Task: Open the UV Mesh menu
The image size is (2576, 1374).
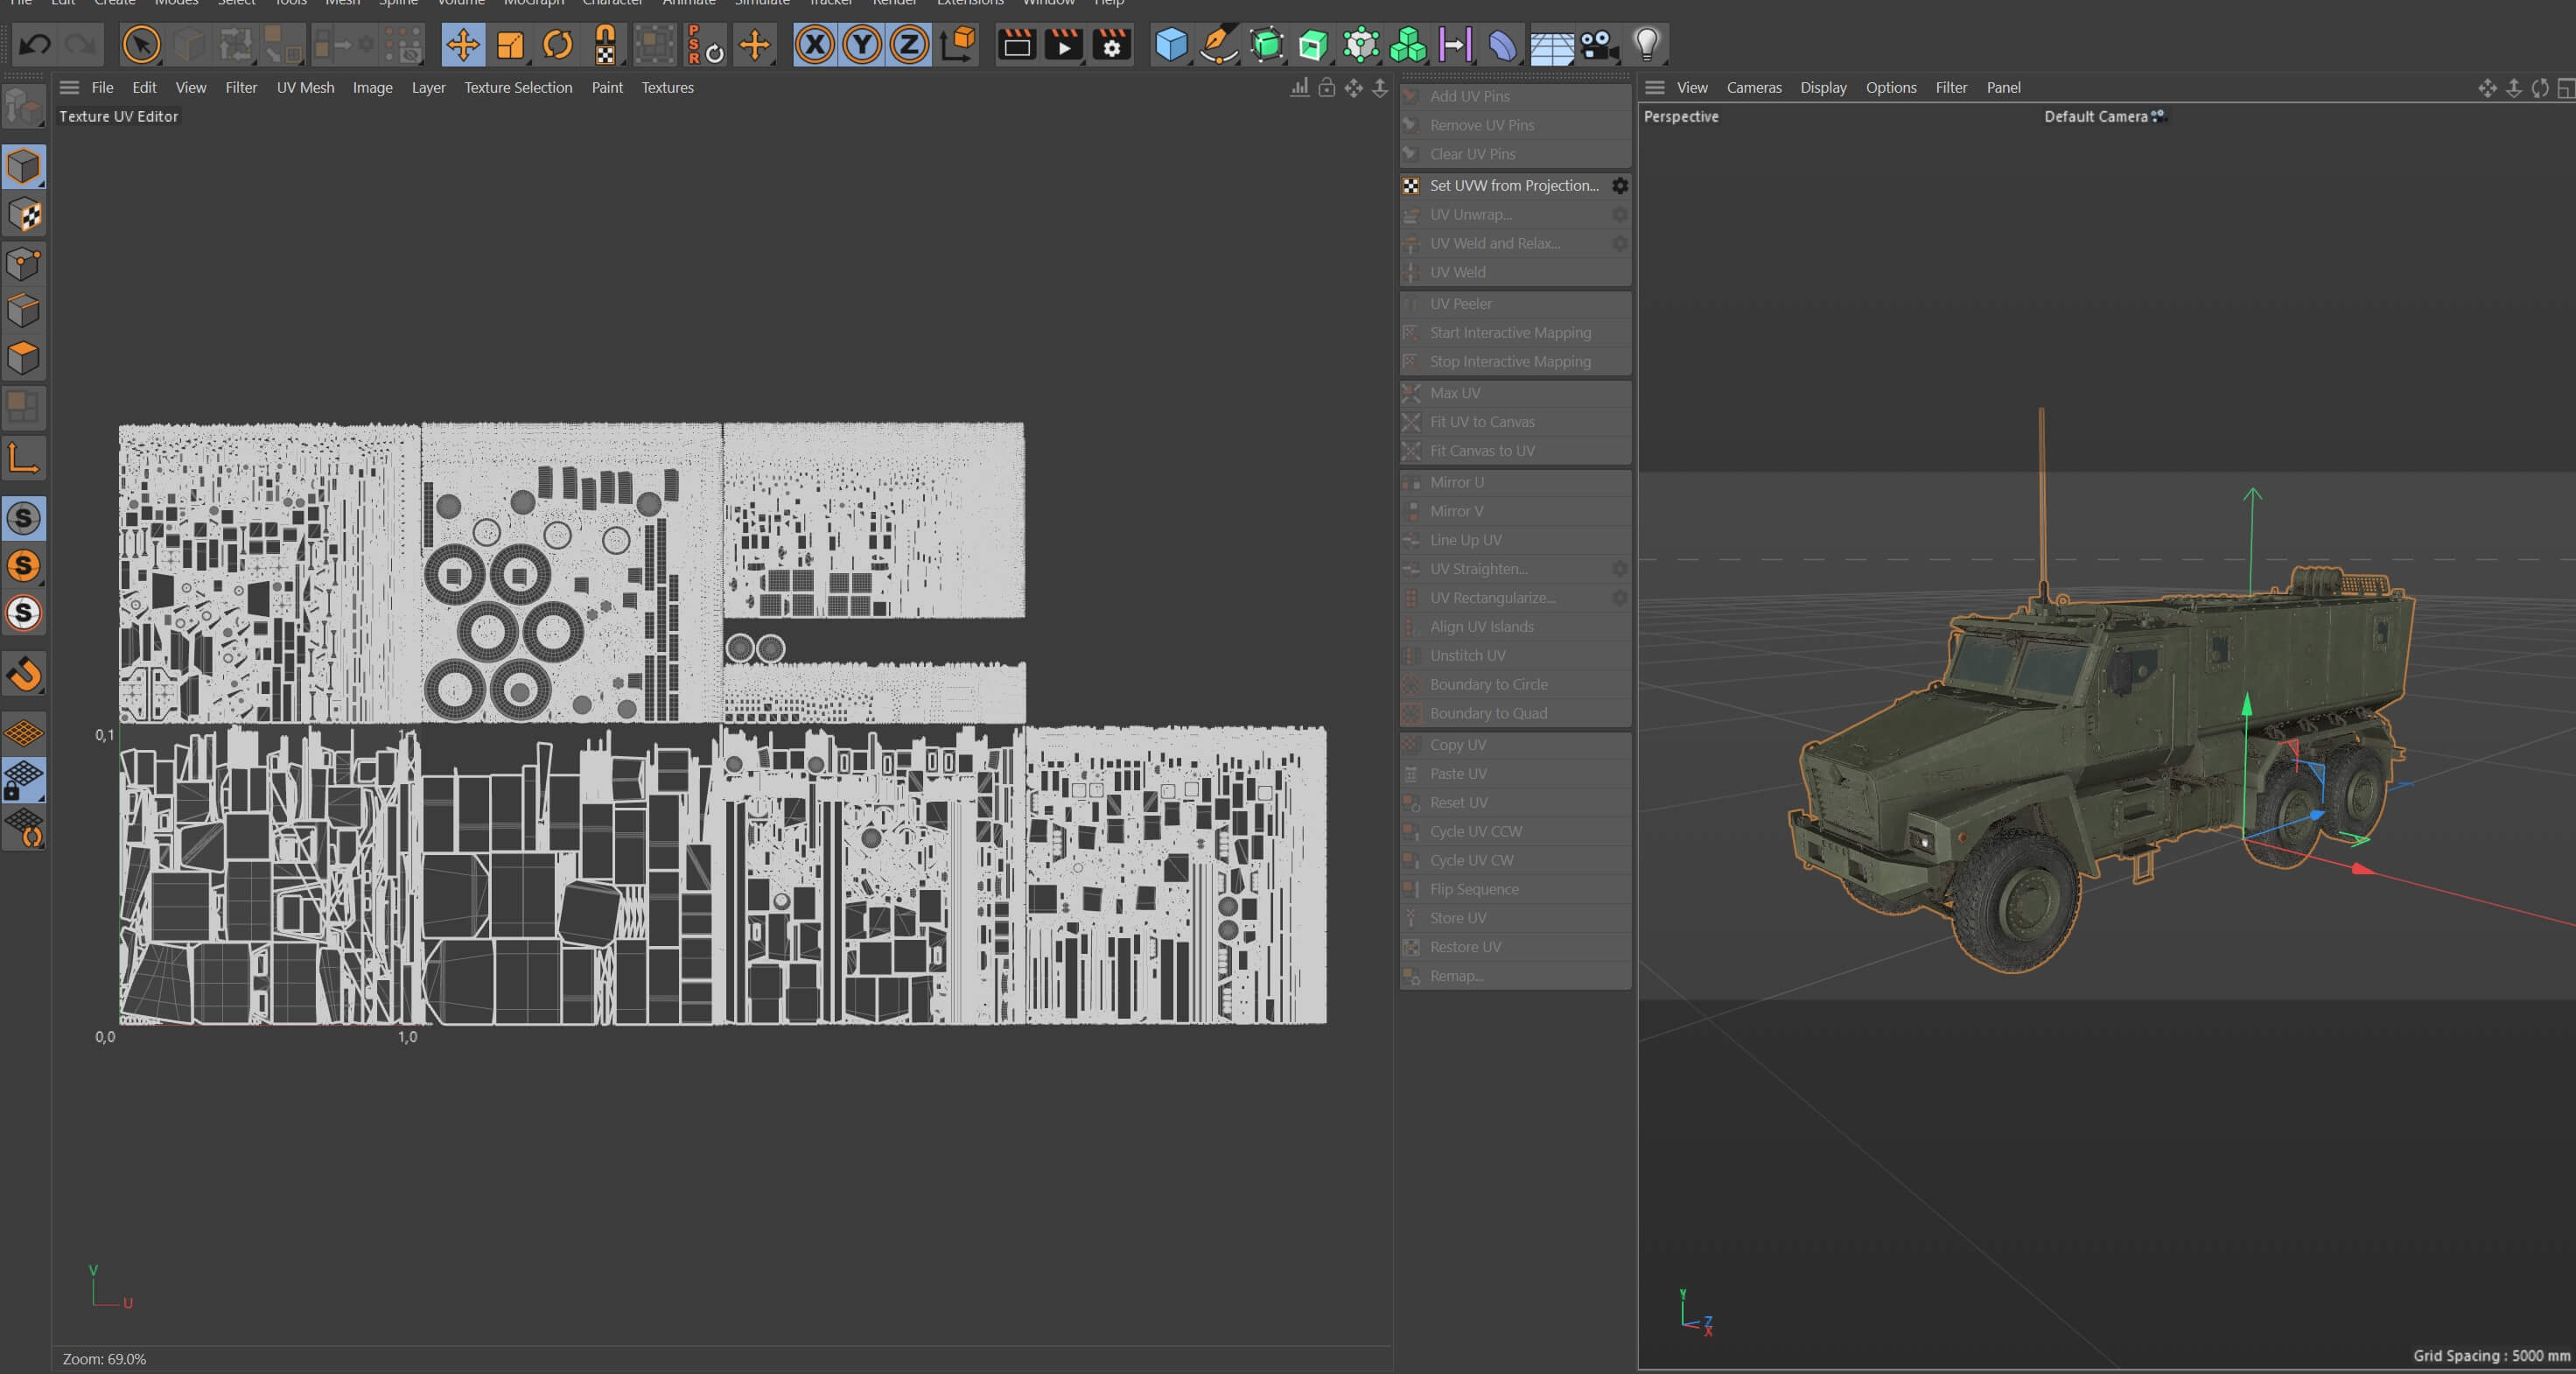Action: [305, 88]
